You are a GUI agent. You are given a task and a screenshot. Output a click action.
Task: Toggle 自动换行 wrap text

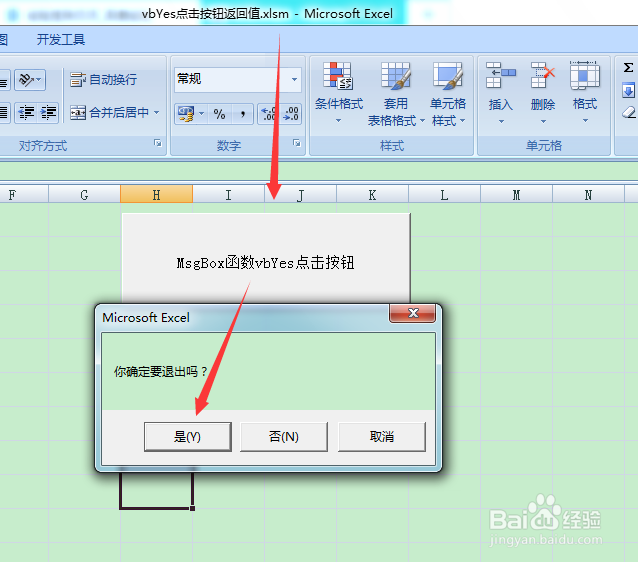click(104, 79)
